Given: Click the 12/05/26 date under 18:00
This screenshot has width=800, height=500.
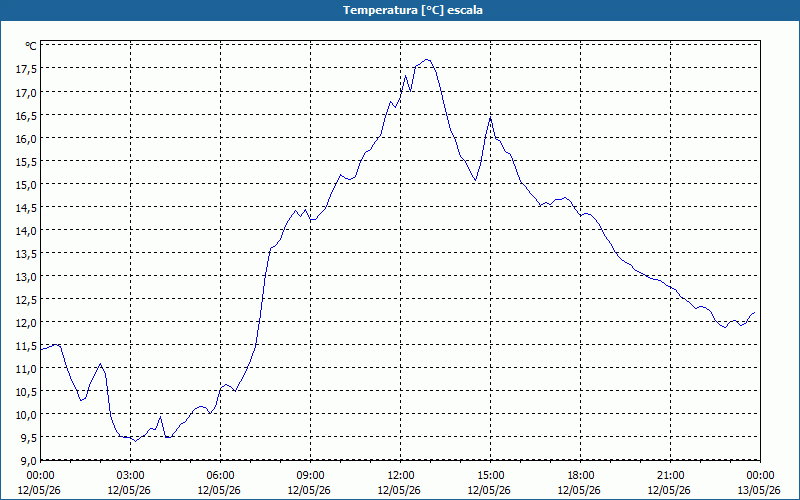Looking at the screenshot, I should [580, 490].
